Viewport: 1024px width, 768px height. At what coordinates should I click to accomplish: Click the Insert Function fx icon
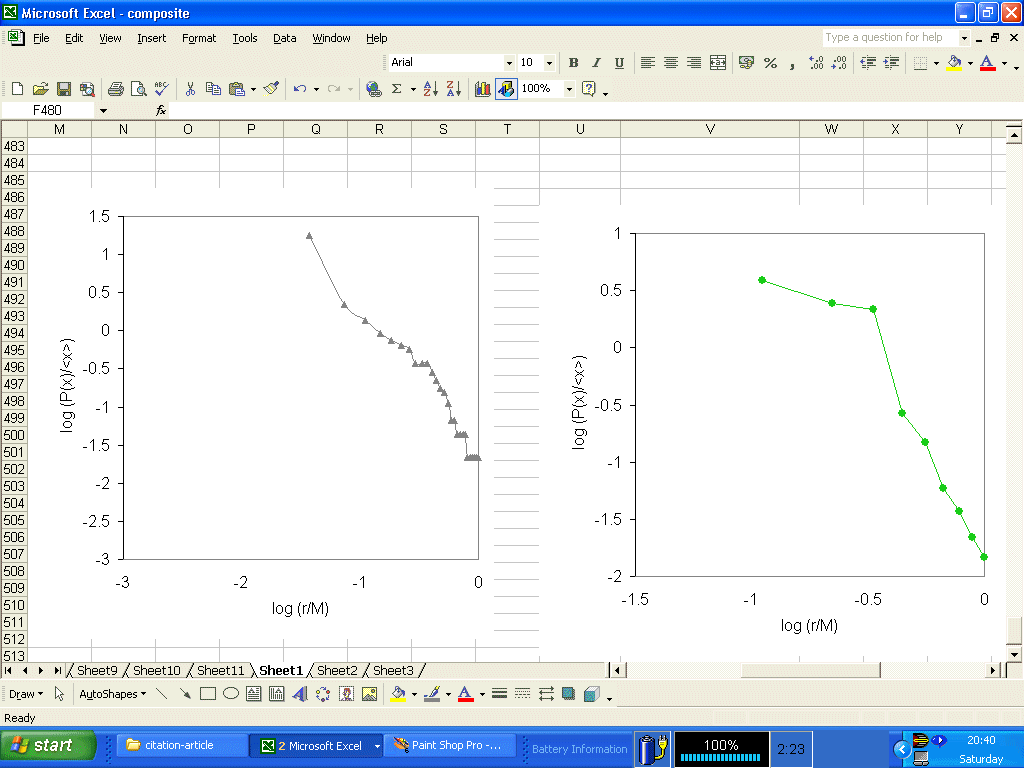click(x=161, y=110)
